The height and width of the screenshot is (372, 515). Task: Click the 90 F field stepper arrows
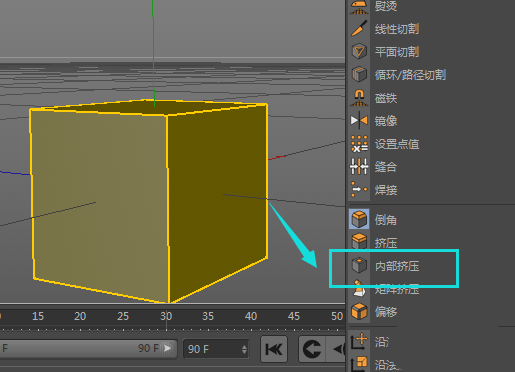244,349
